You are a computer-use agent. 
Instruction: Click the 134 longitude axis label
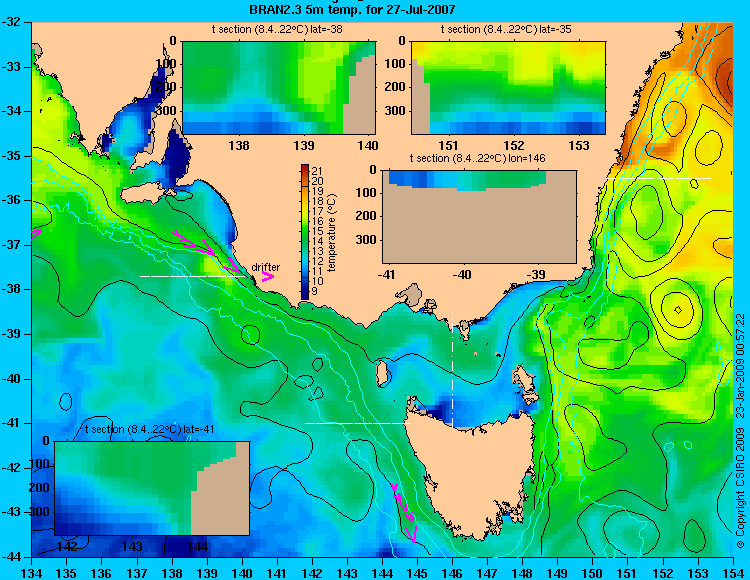(x=32, y=573)
